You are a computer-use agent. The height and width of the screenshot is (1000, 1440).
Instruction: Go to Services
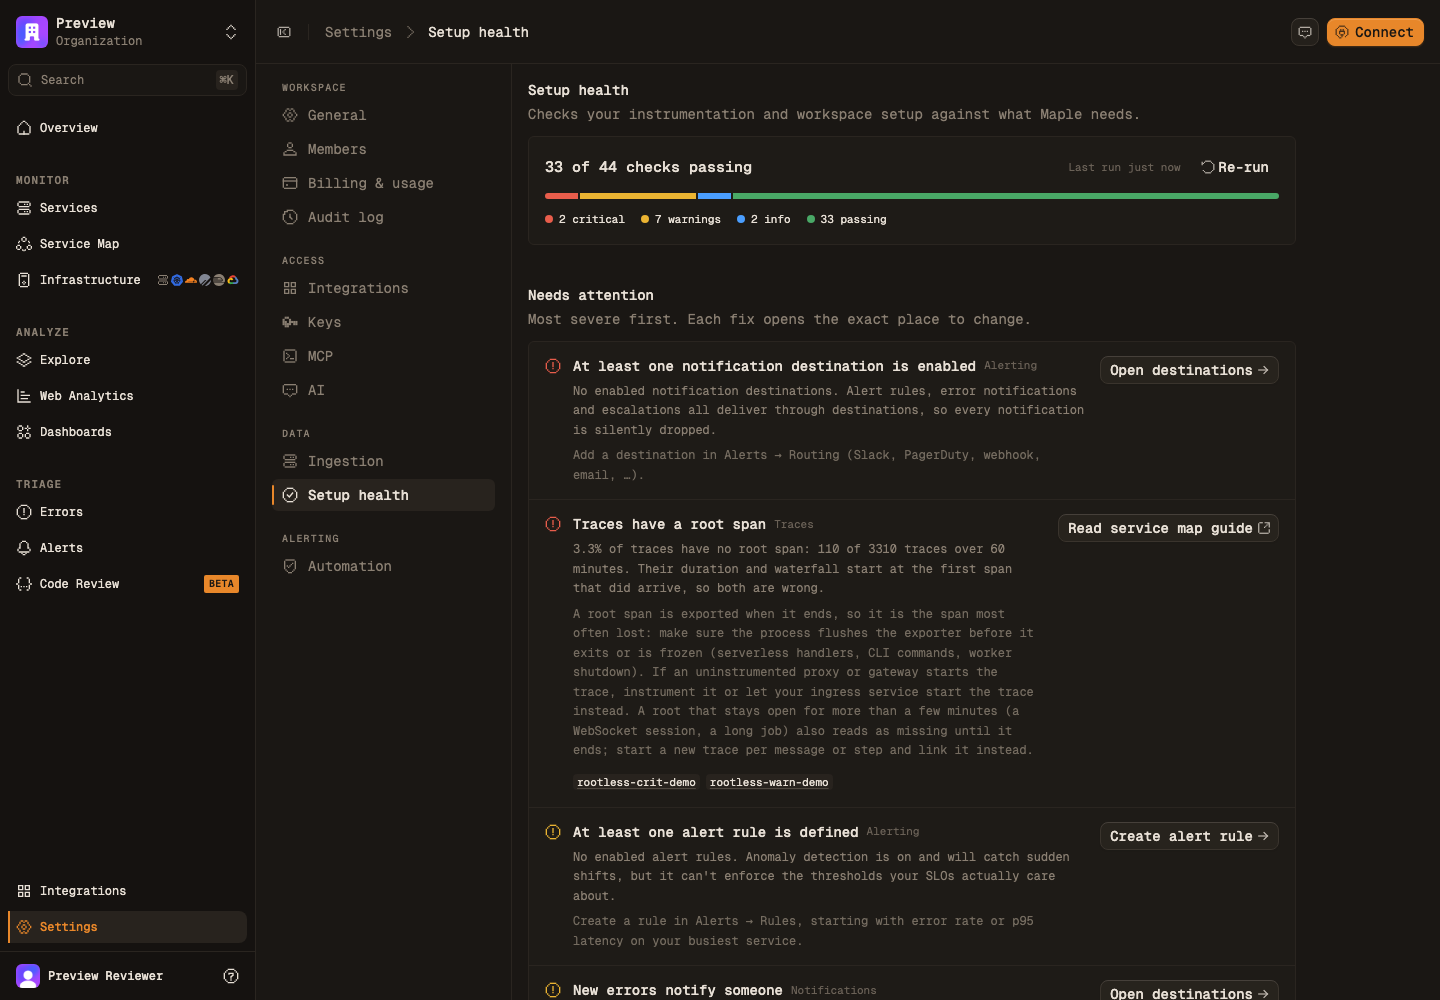tap(127, 208)
